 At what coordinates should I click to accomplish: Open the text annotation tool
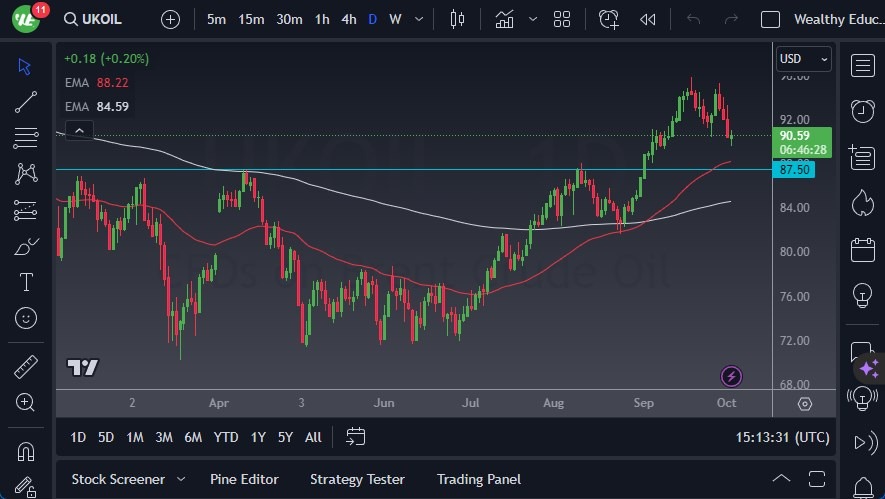(26, 282)
